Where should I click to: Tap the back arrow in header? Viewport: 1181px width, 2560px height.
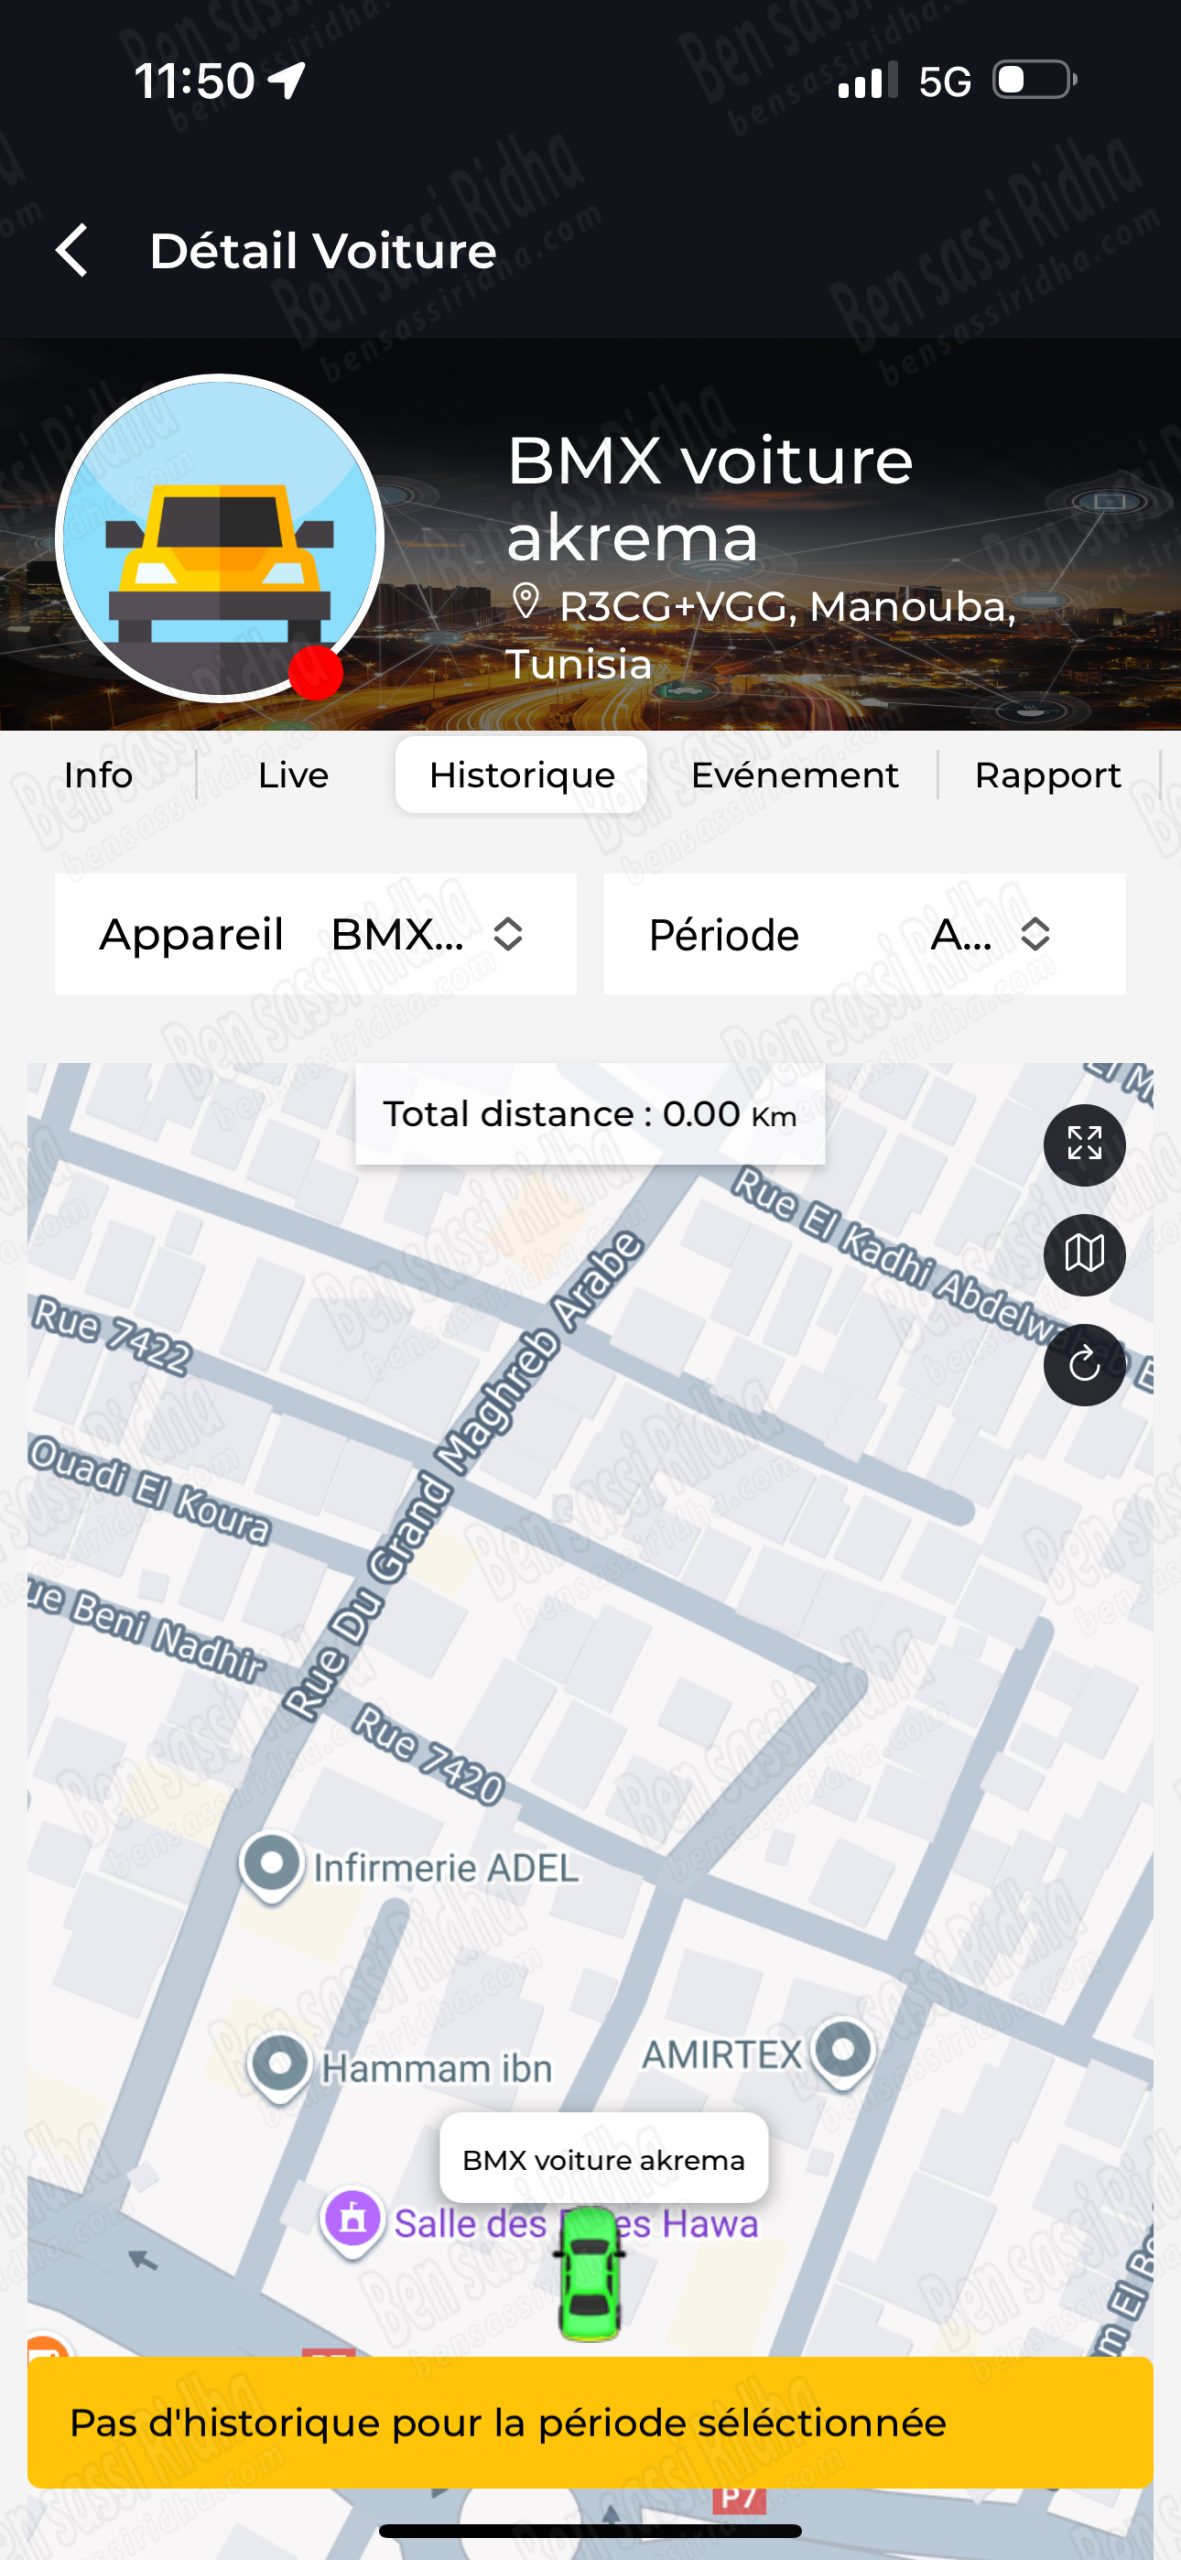coord(72,250)
